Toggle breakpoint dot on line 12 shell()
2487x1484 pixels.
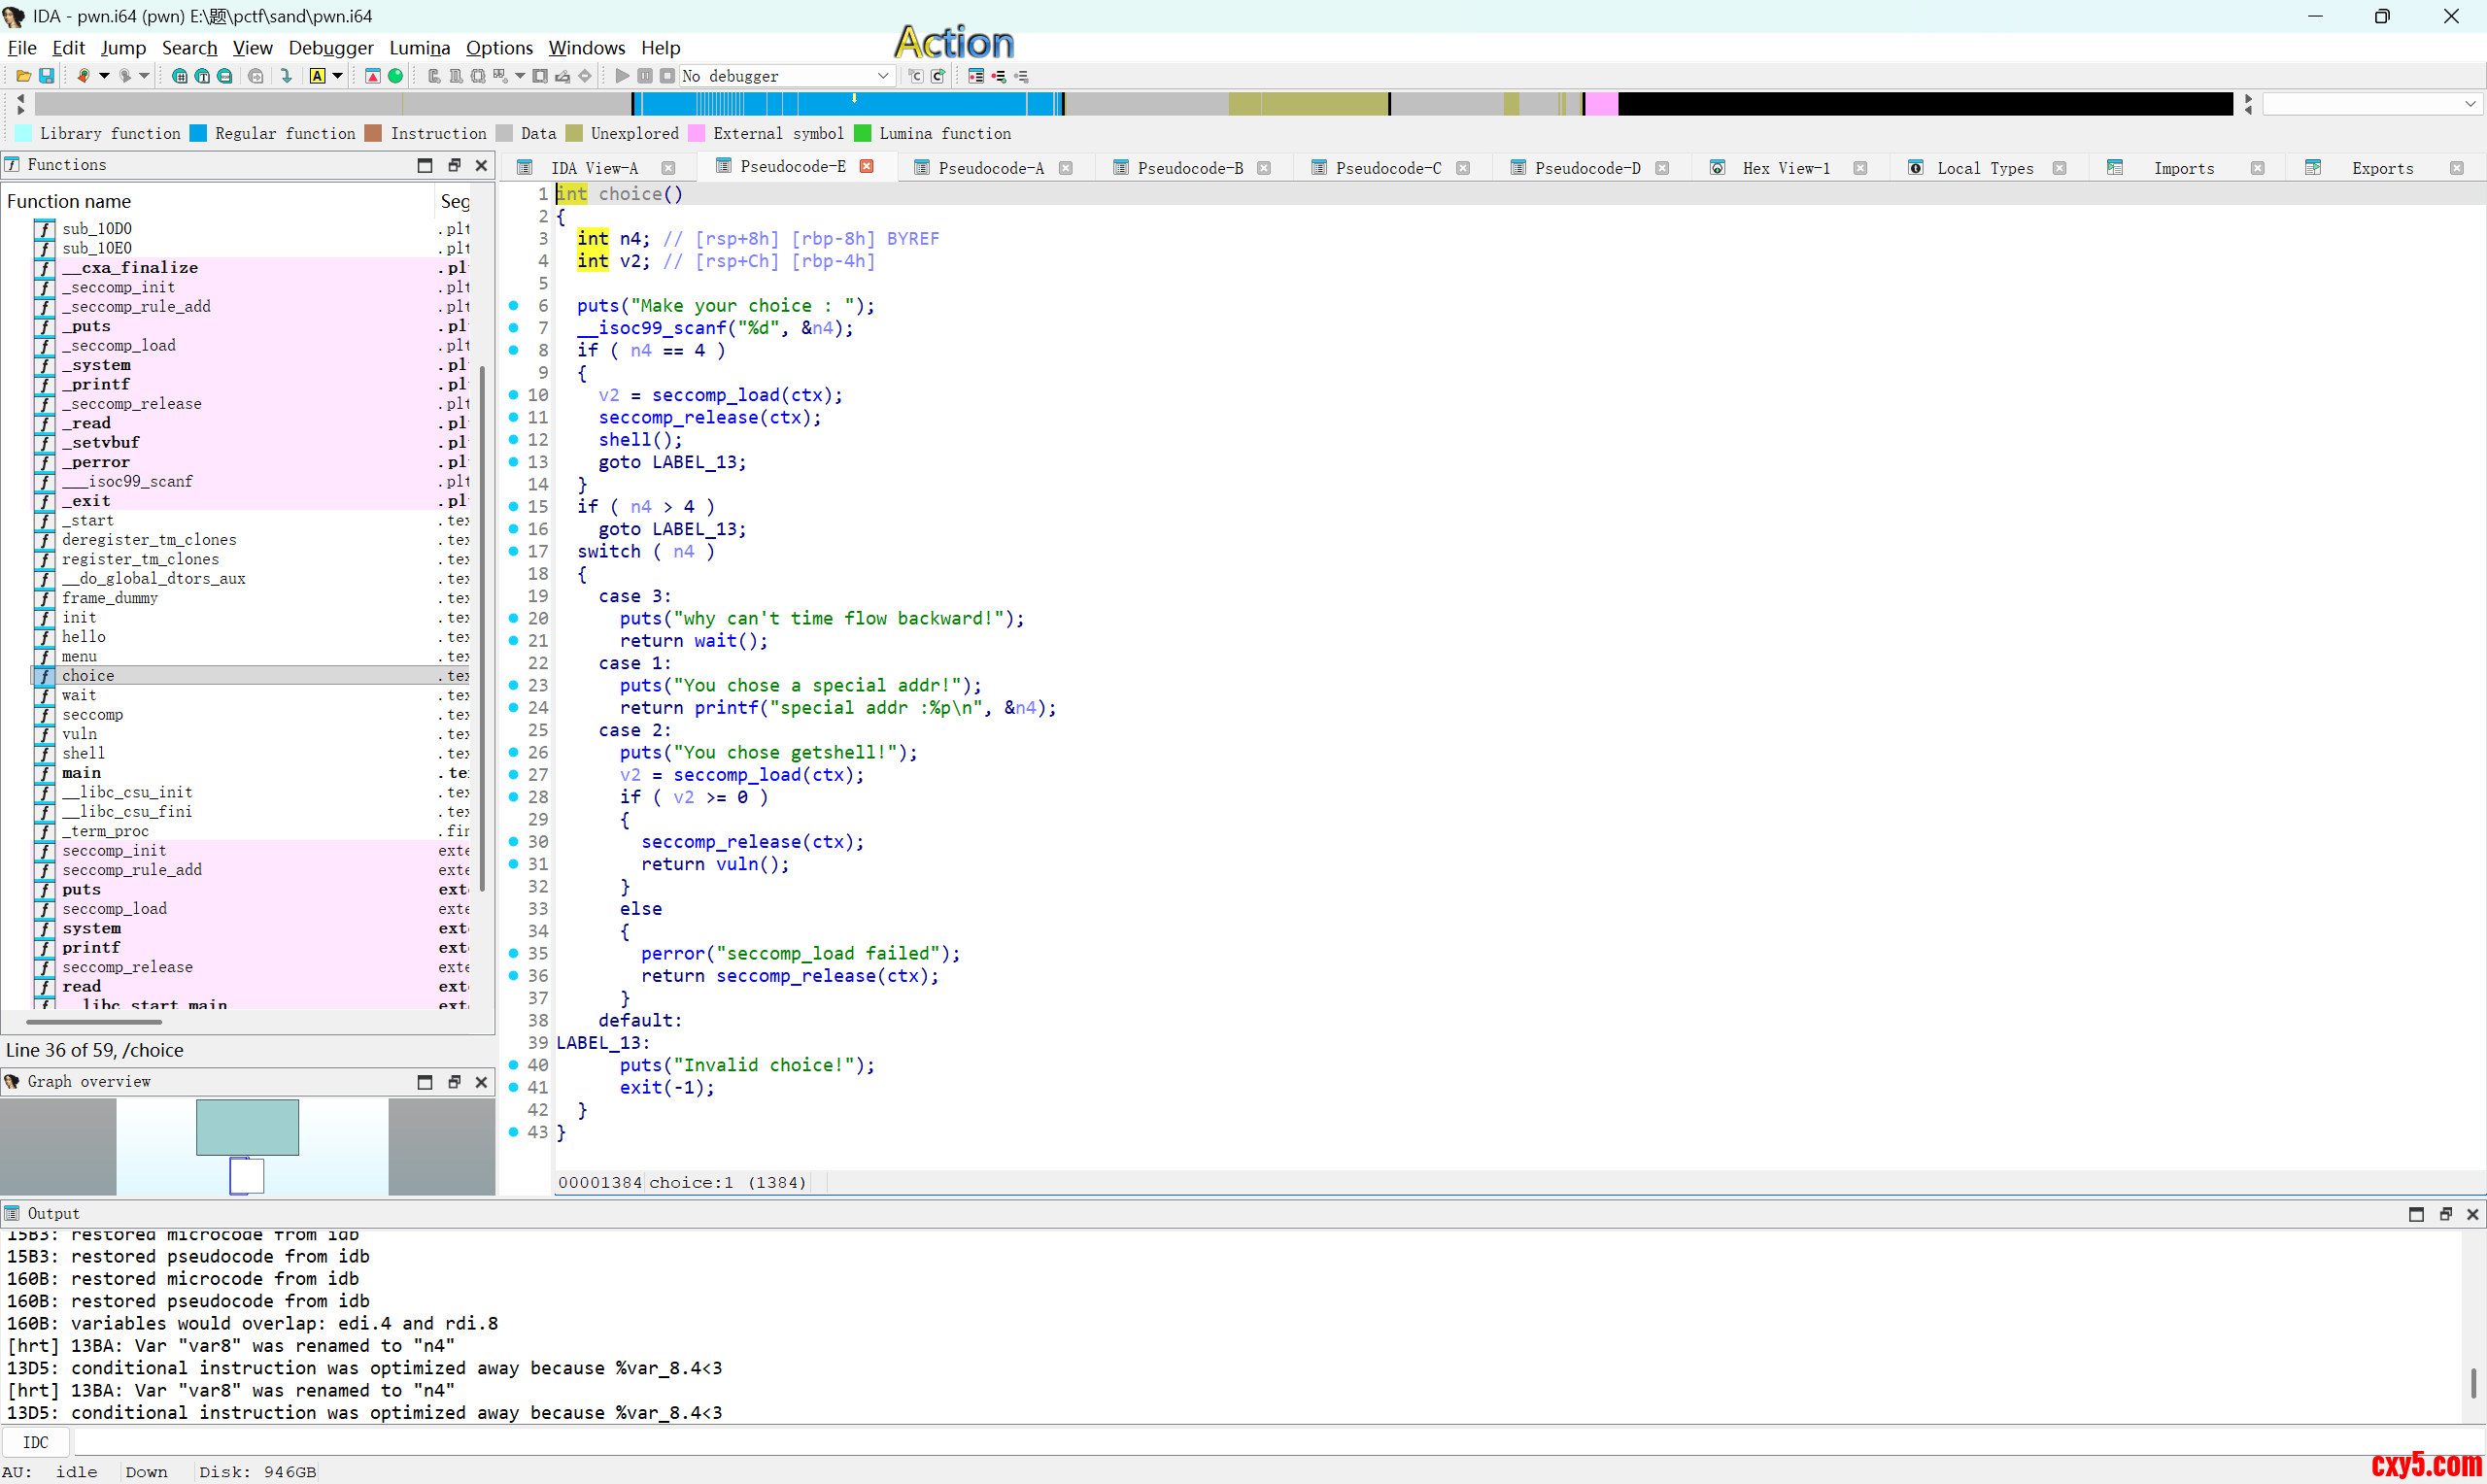(x=513, y=440)
